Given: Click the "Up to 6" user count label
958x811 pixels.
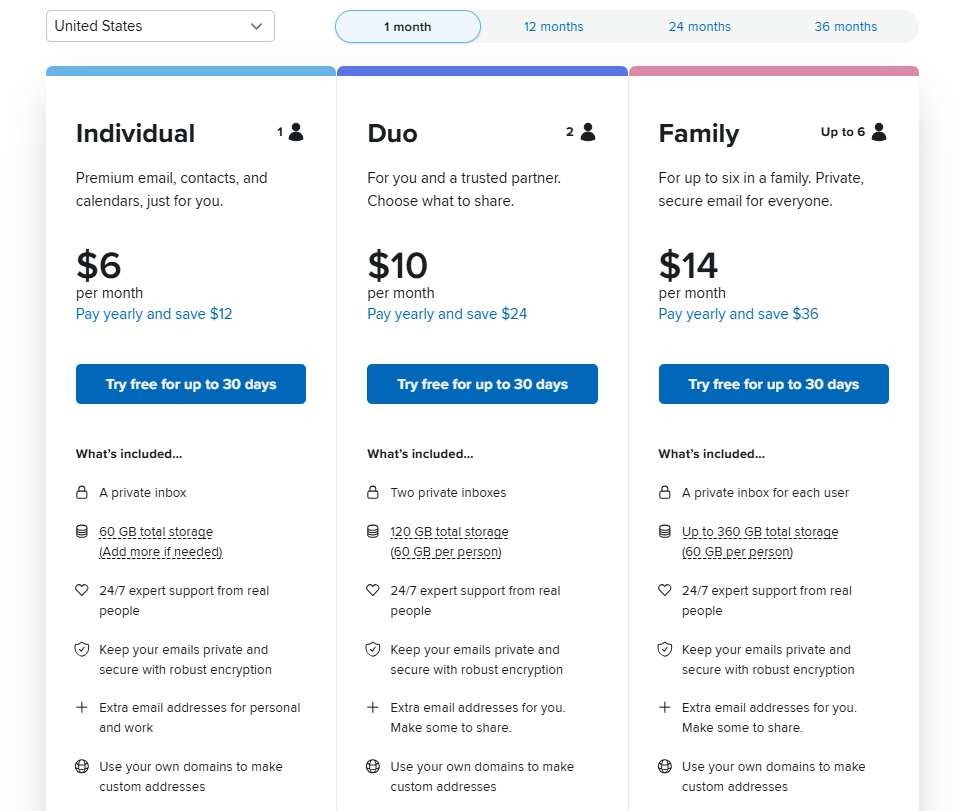Looking at the screenshot, I should 843,132.
